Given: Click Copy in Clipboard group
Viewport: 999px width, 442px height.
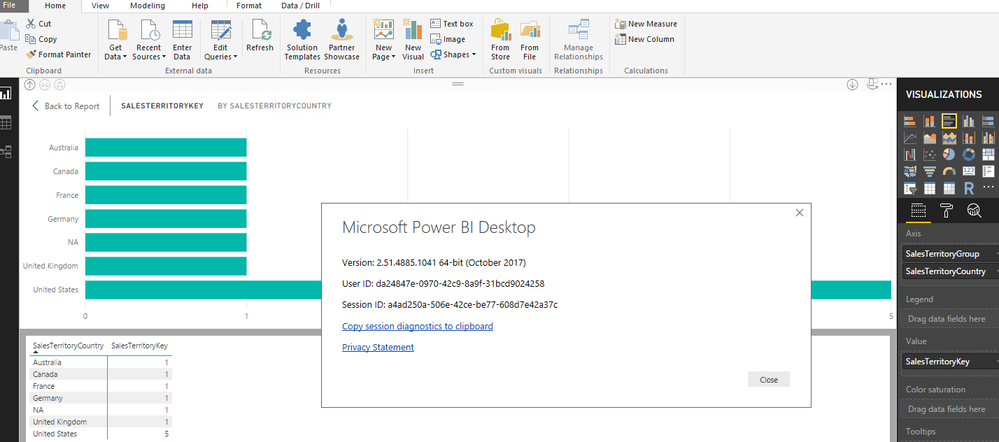Looking at the screenshot, I should click(x=41, y=39).
